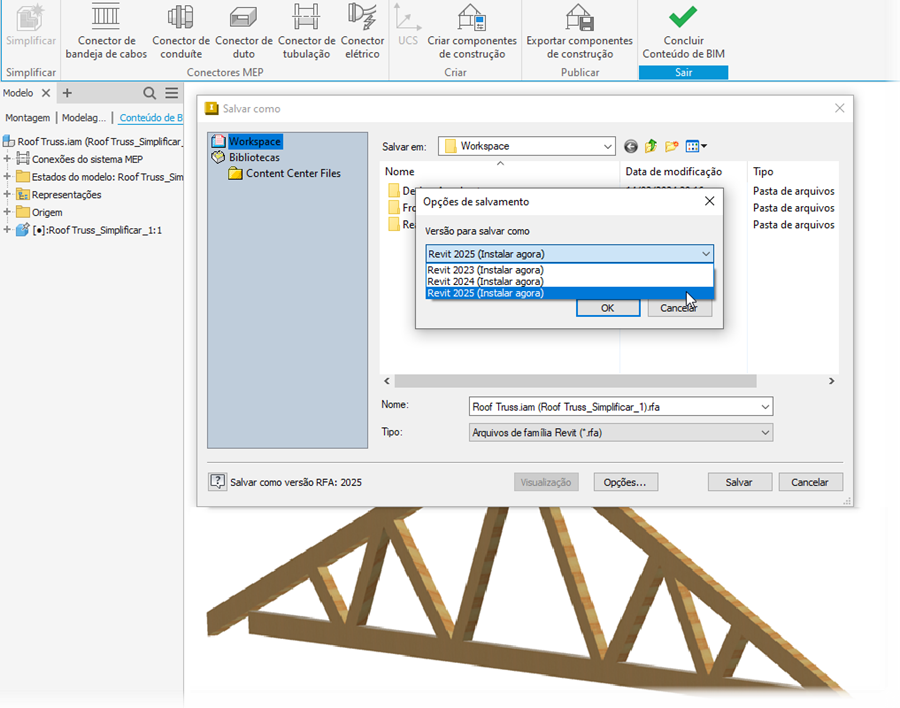Click OK in Opções de salvamento

(608, 308)
